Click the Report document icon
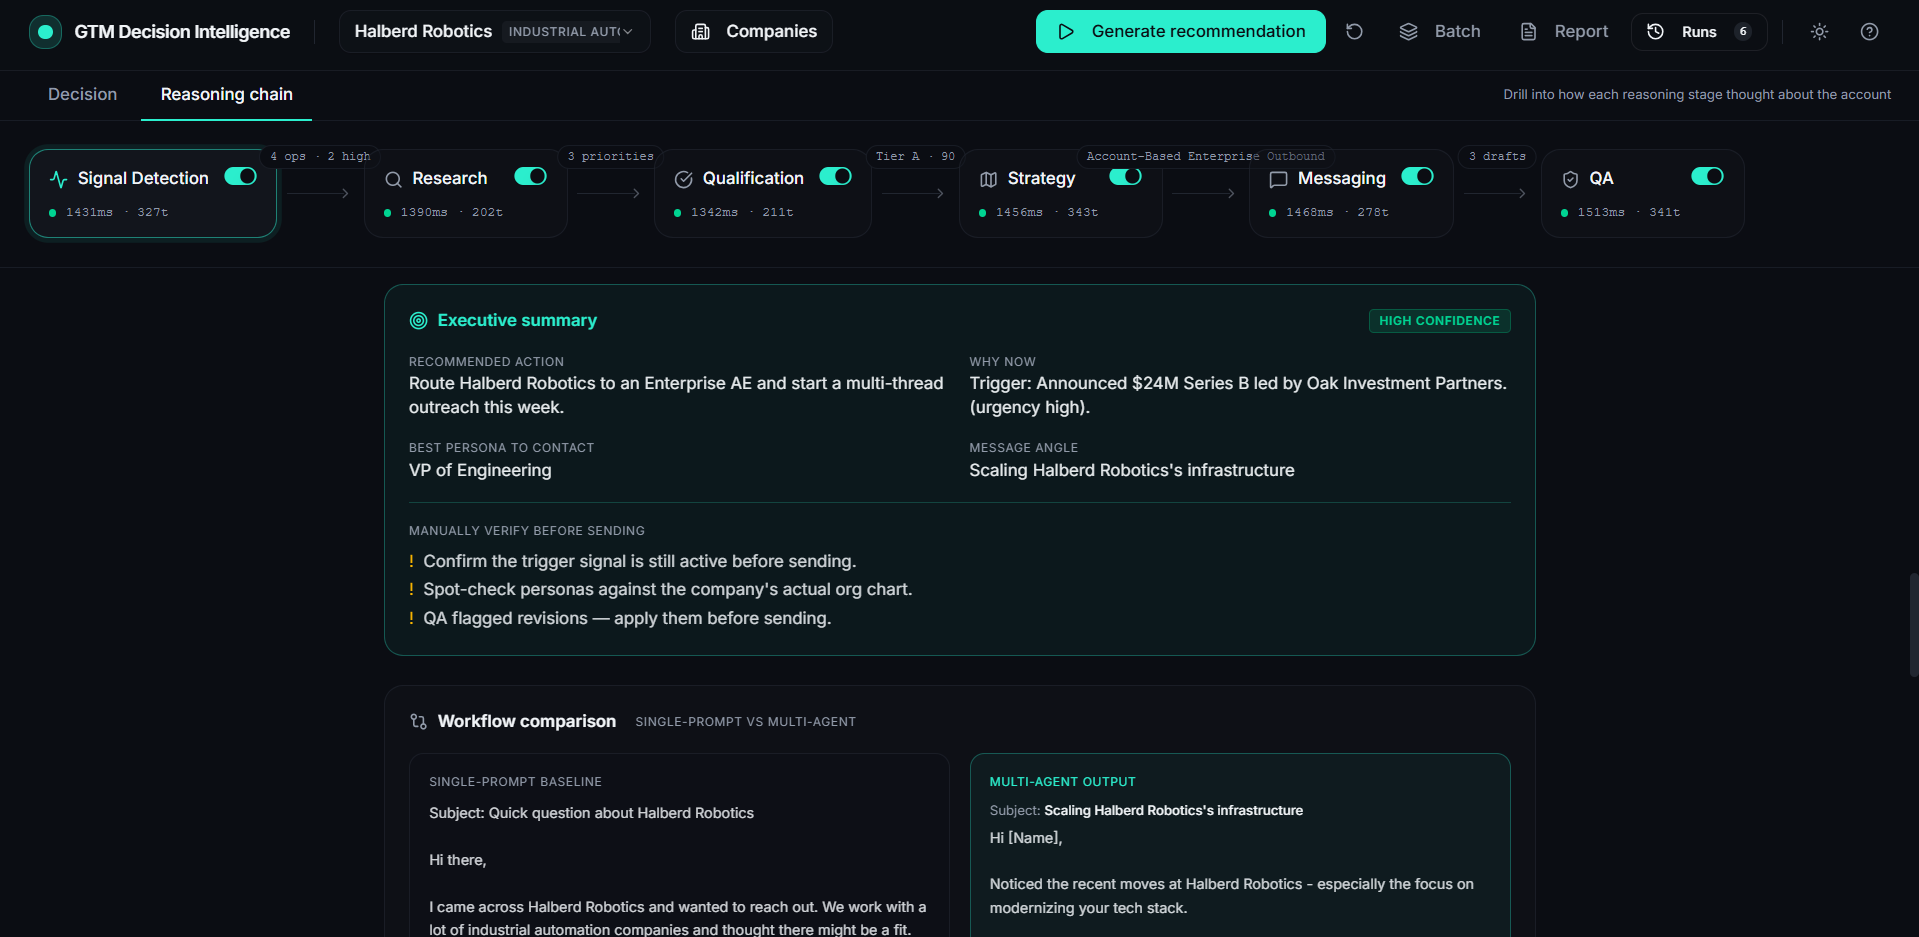 coord(1528,32)
